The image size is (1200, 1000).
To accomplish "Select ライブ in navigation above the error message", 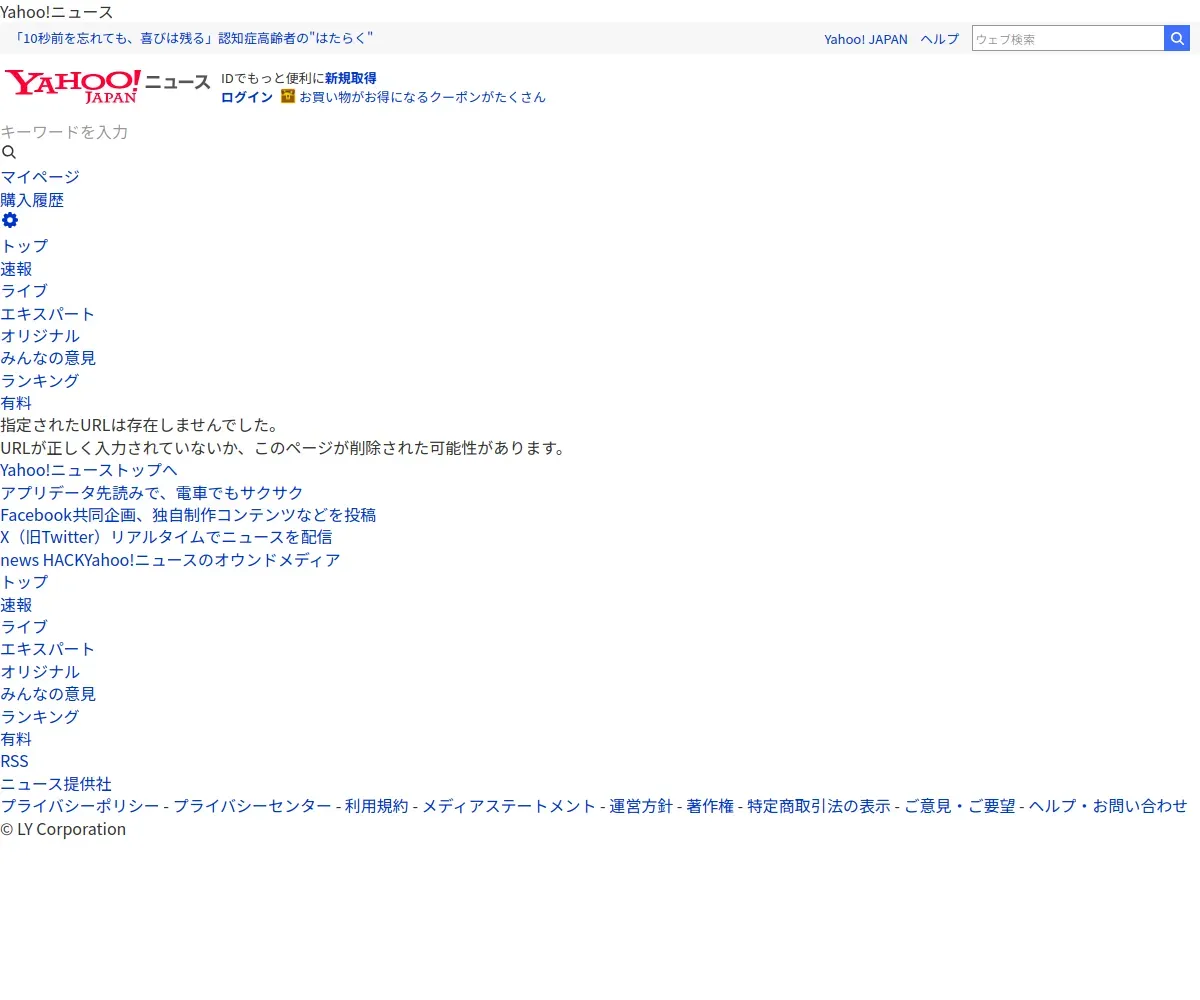I will pyautogui.click(x=24, y=291).
